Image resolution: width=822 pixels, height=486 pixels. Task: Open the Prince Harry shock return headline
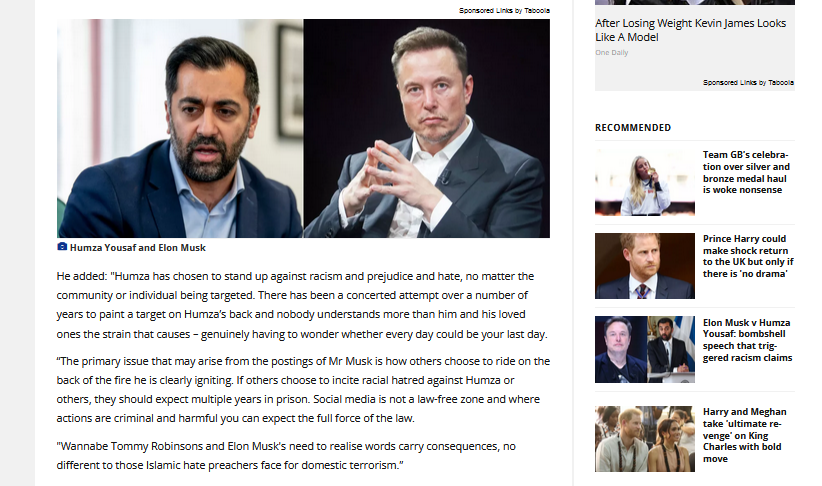coord(748,256)
